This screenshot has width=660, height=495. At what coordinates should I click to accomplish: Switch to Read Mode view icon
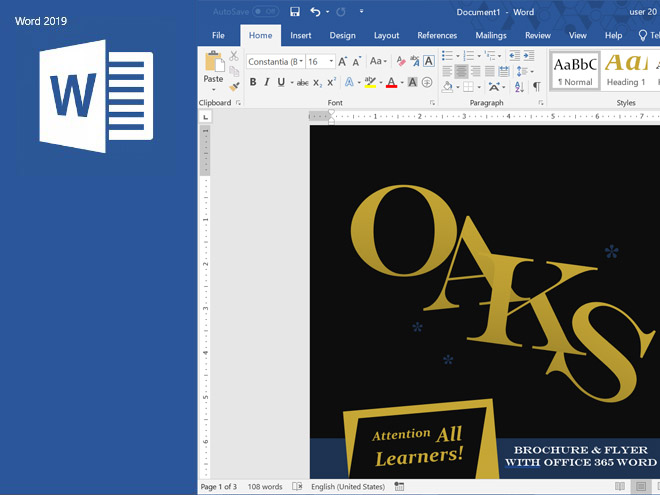coord(620,487)
